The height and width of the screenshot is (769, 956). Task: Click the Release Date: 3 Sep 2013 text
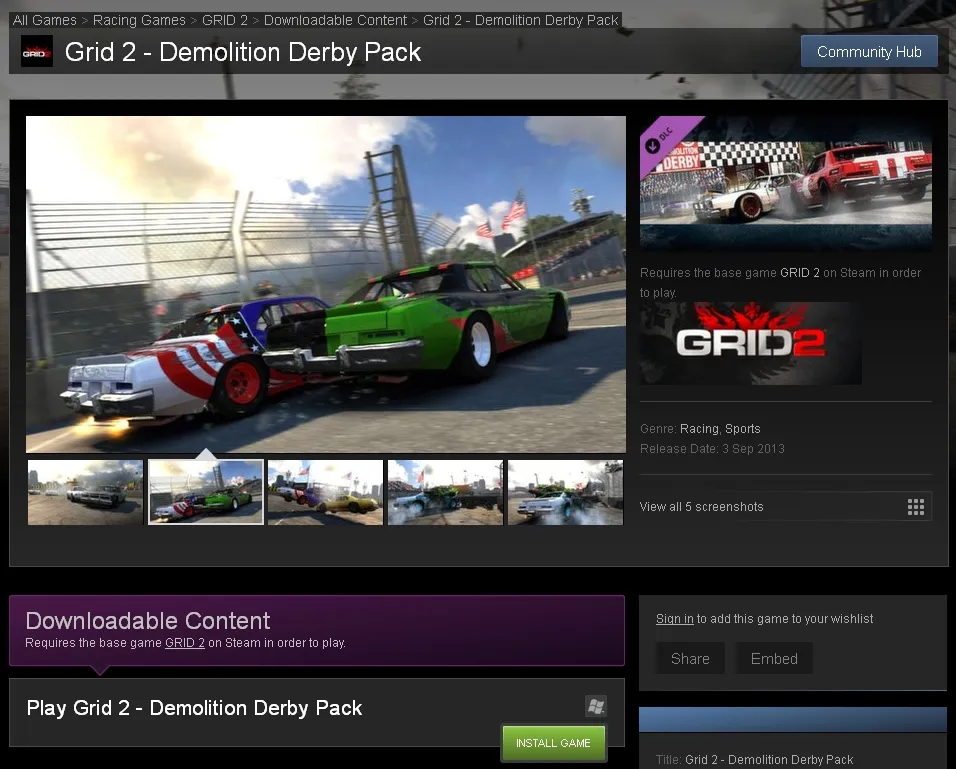pyautogui.click(x=712, y=449)
